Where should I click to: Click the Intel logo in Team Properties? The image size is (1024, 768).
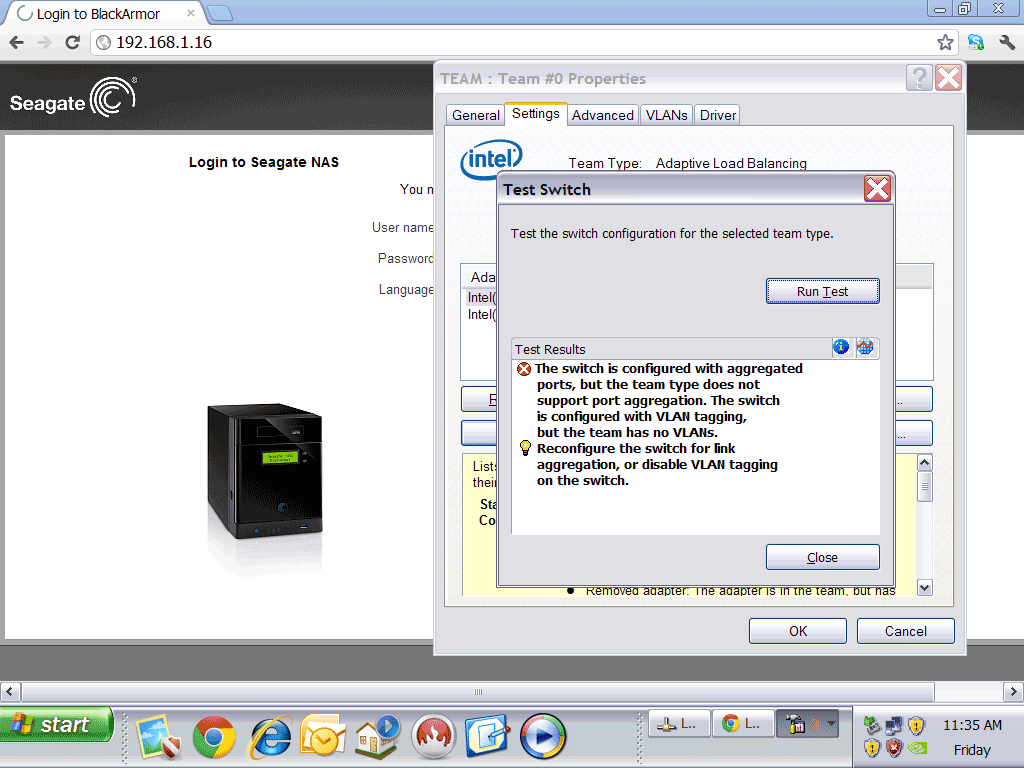coord(491,159)
